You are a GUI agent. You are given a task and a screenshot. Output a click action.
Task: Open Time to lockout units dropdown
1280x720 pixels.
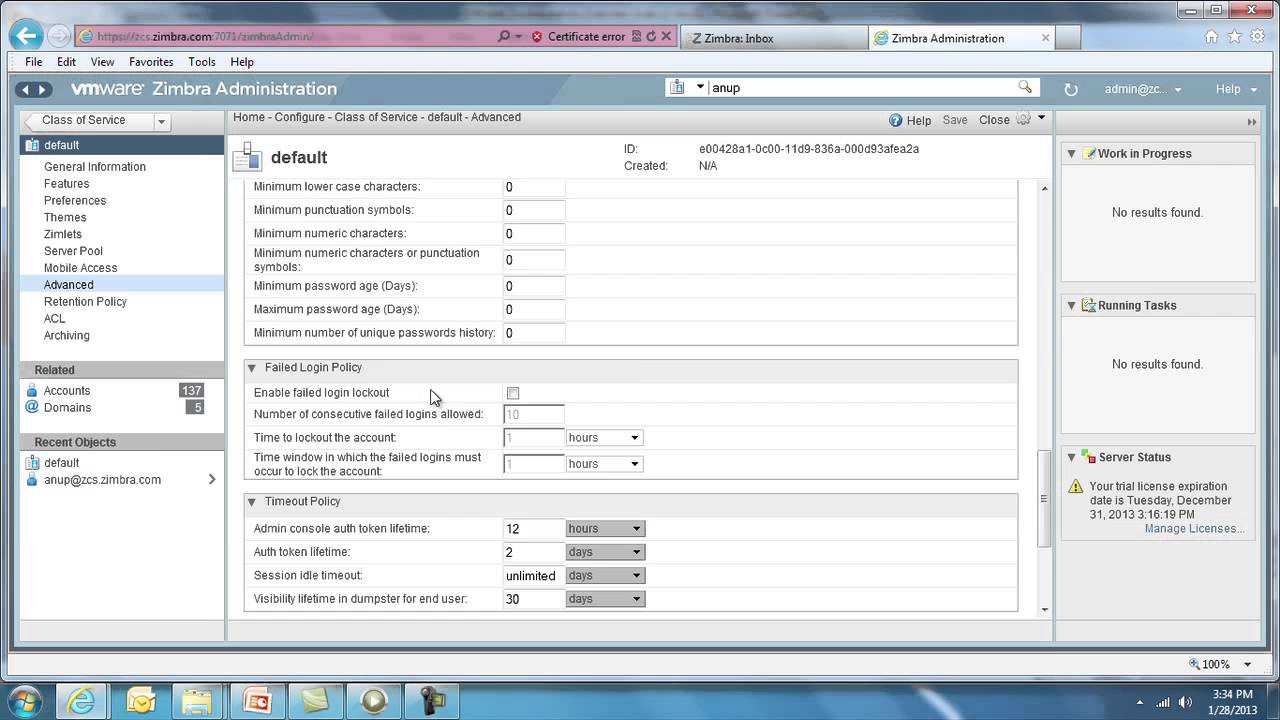[x=633, y=438]
